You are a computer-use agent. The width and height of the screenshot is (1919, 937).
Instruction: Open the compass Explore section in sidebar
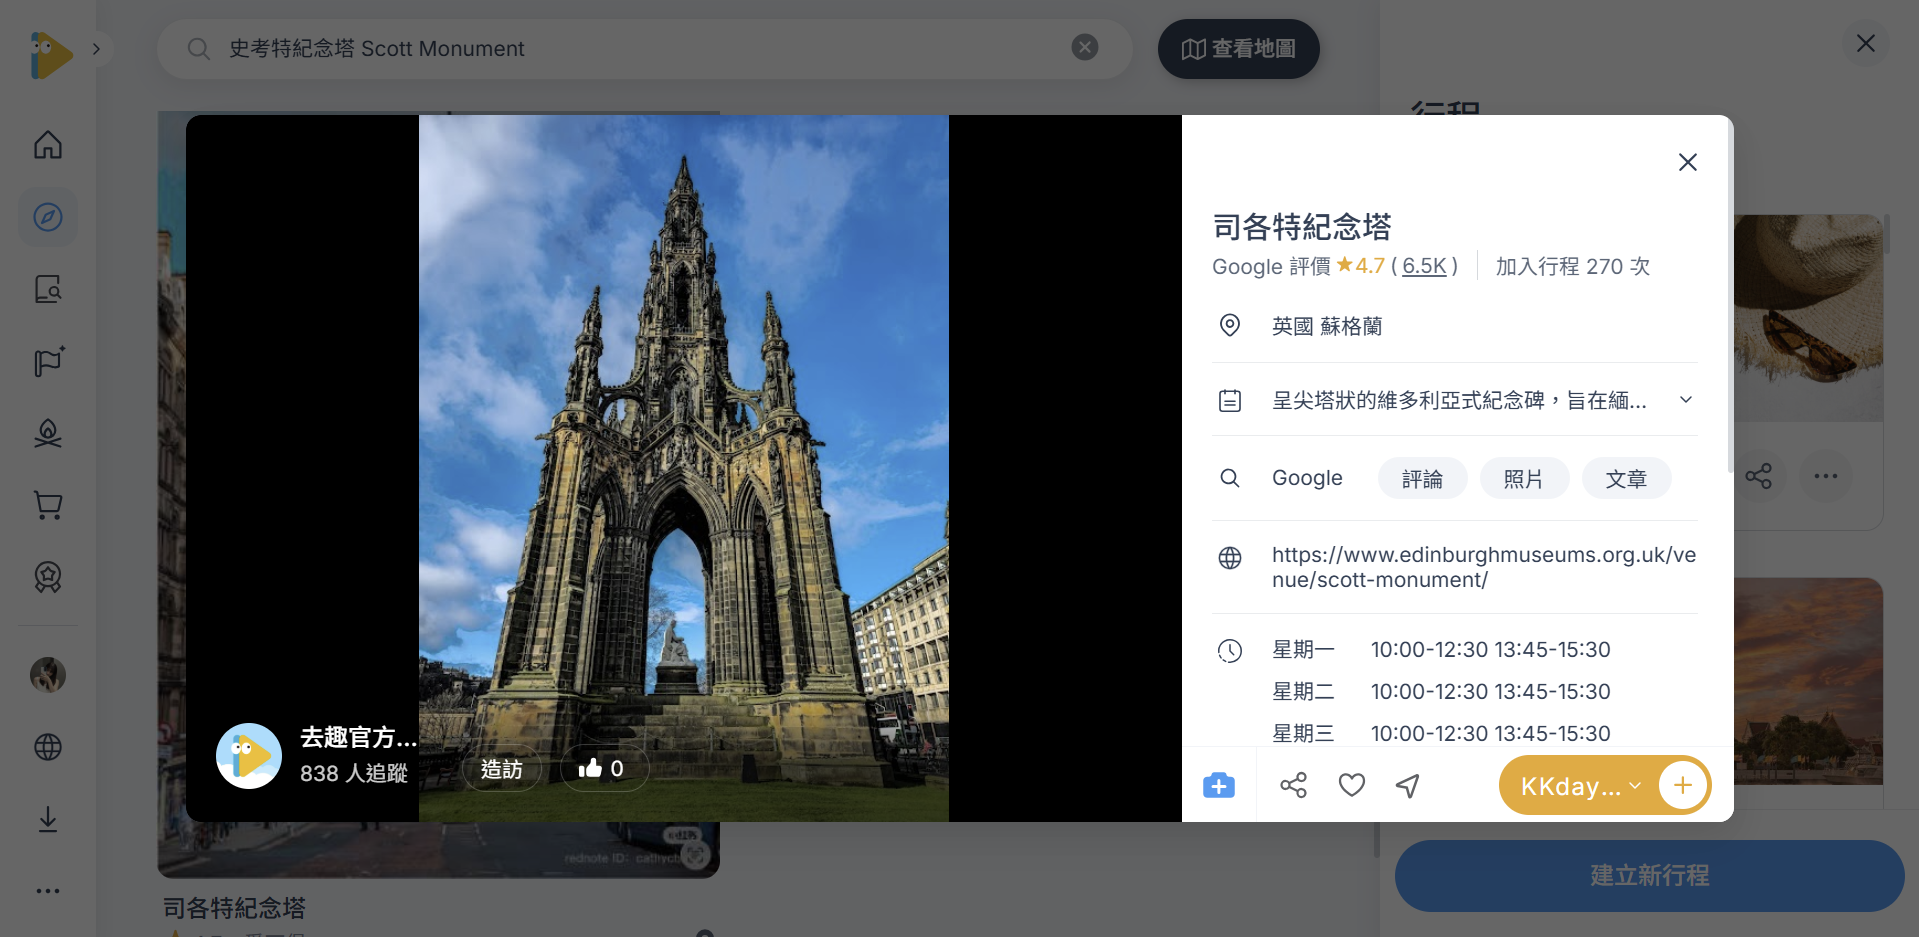[x=47, y=216]
